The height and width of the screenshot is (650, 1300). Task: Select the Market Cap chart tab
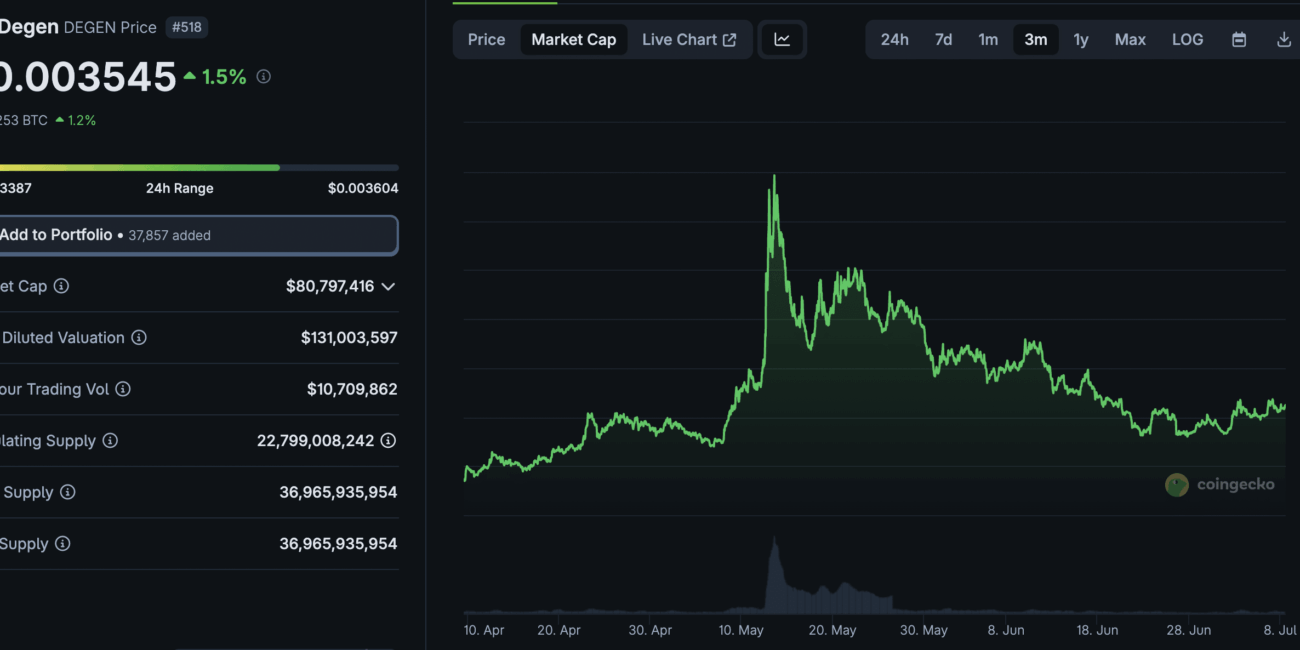point(574,40)
